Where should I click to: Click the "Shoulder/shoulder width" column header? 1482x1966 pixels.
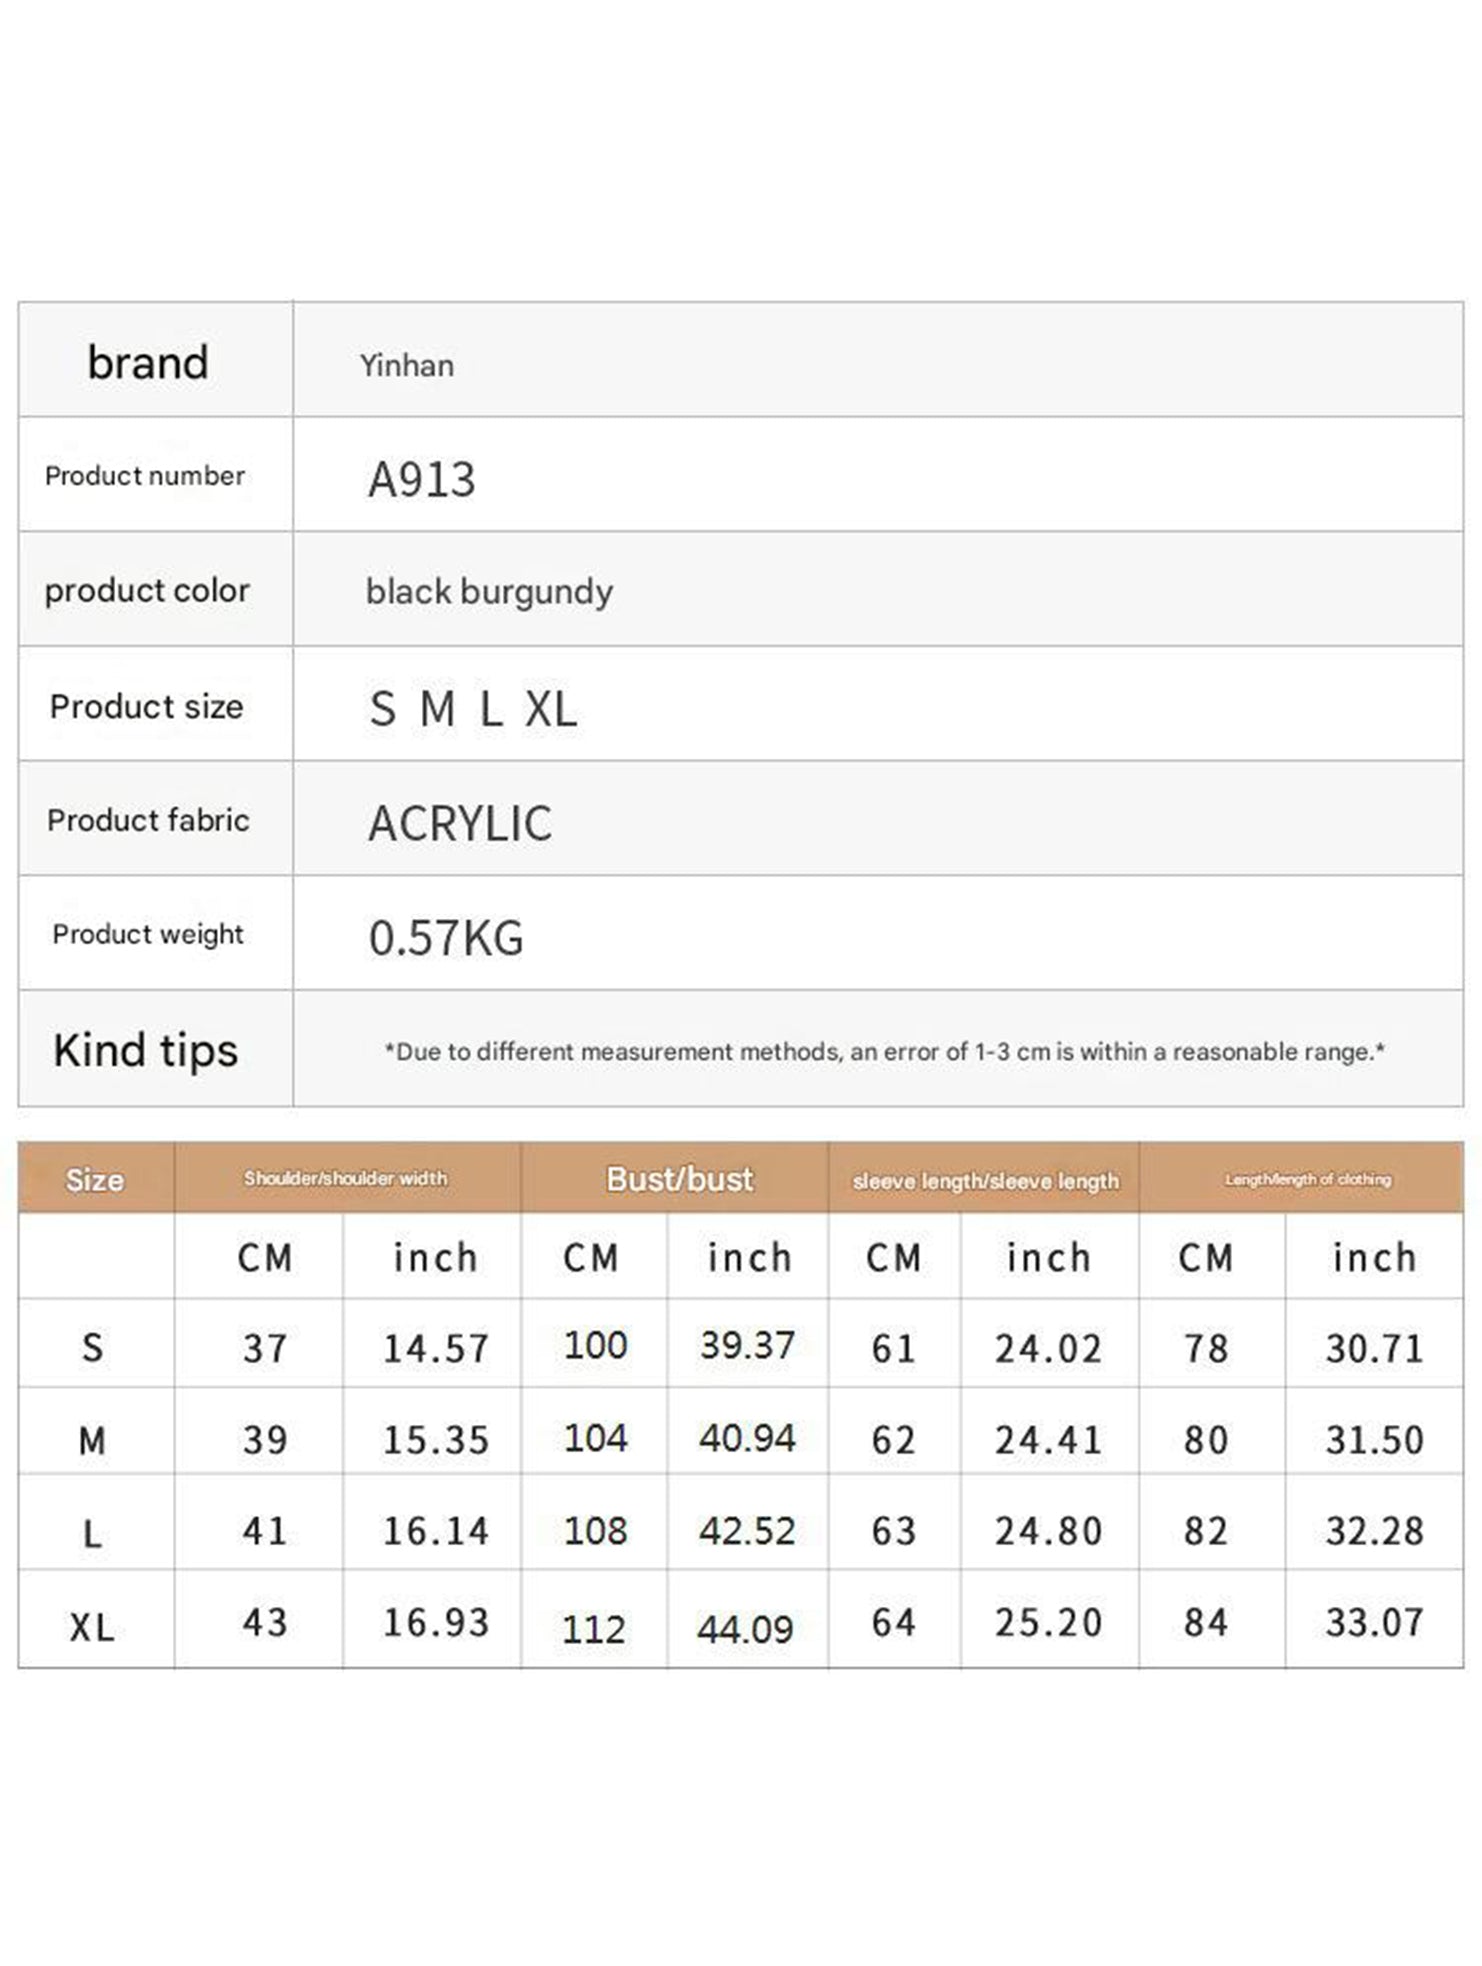(x=346, y=1179)
